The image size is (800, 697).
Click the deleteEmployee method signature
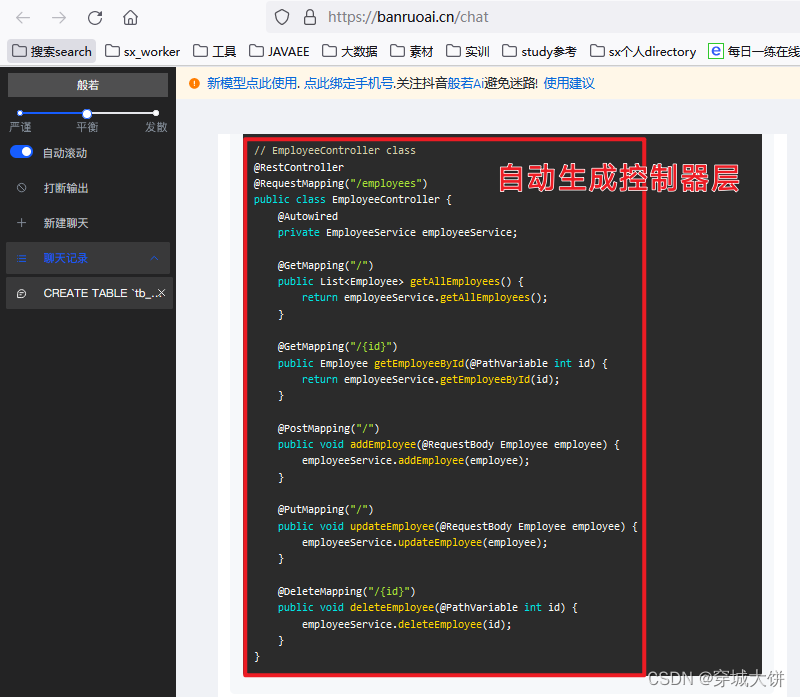point(428,607)
